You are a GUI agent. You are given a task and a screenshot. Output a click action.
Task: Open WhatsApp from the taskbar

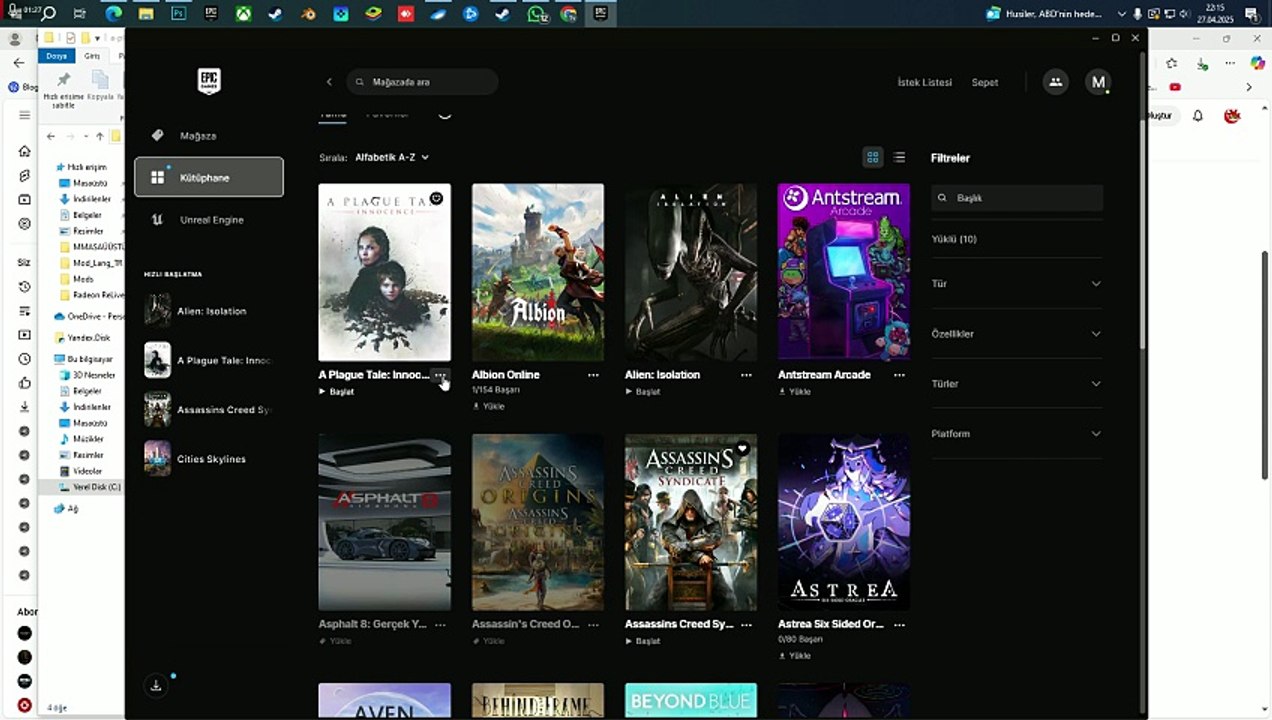pos(536,14)
